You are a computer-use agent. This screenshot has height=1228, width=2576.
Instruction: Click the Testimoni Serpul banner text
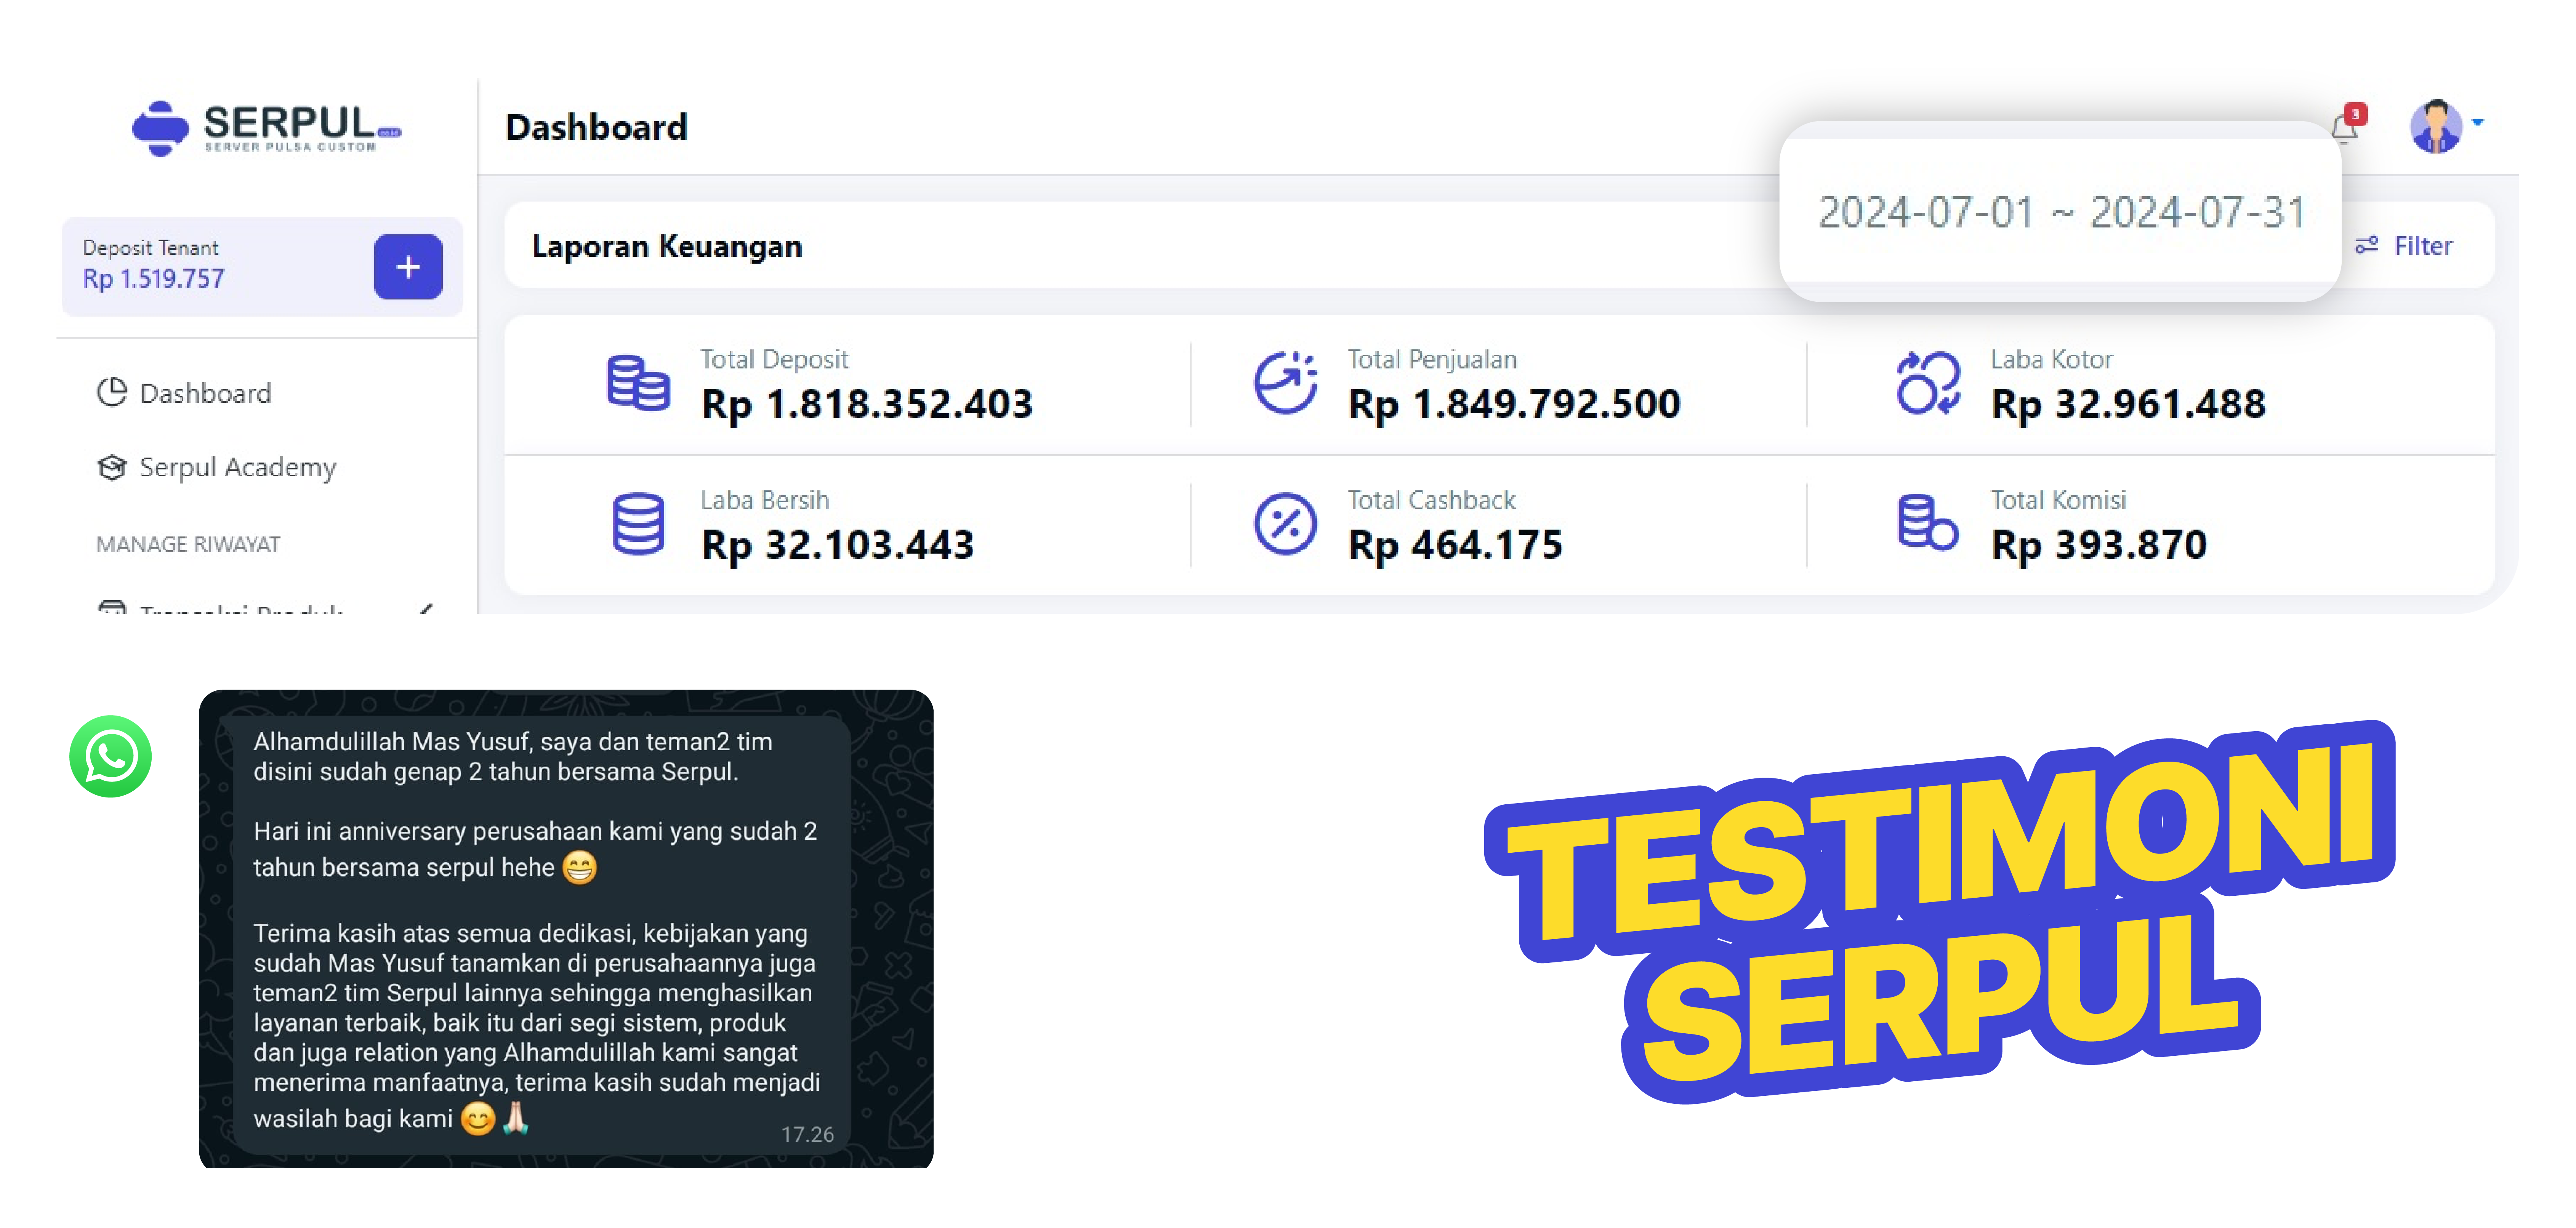[1940, 910]
